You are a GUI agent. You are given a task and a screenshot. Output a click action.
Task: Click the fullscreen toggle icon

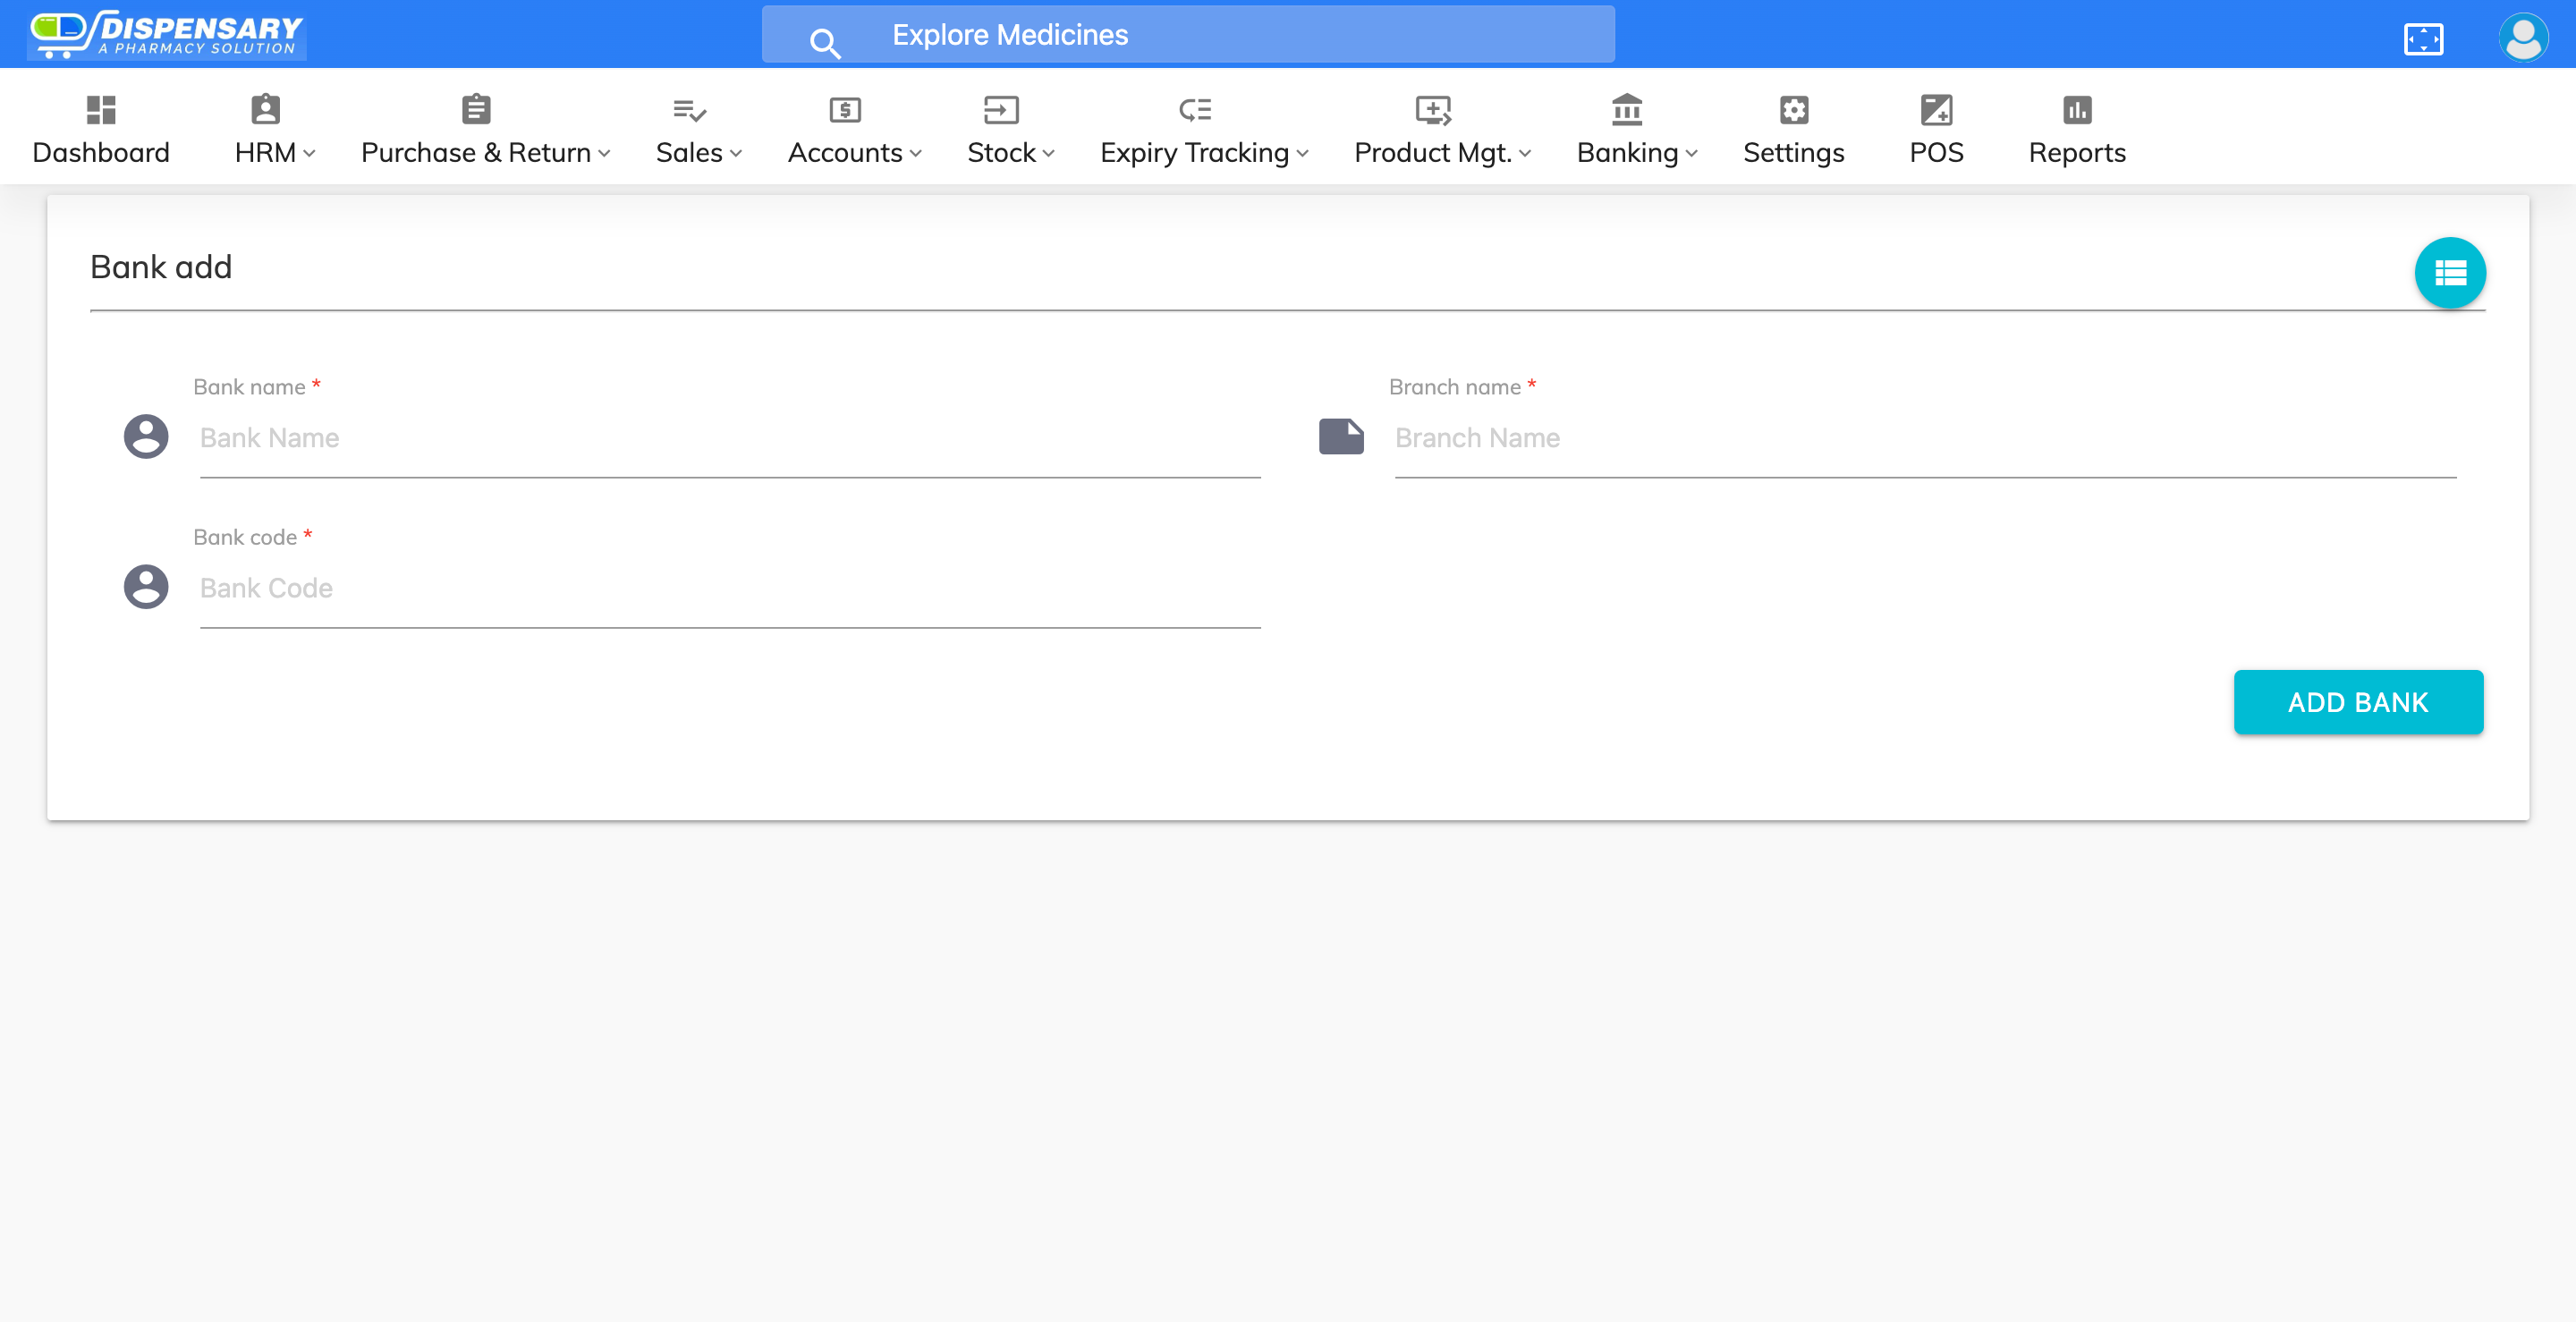point(2423,38)
